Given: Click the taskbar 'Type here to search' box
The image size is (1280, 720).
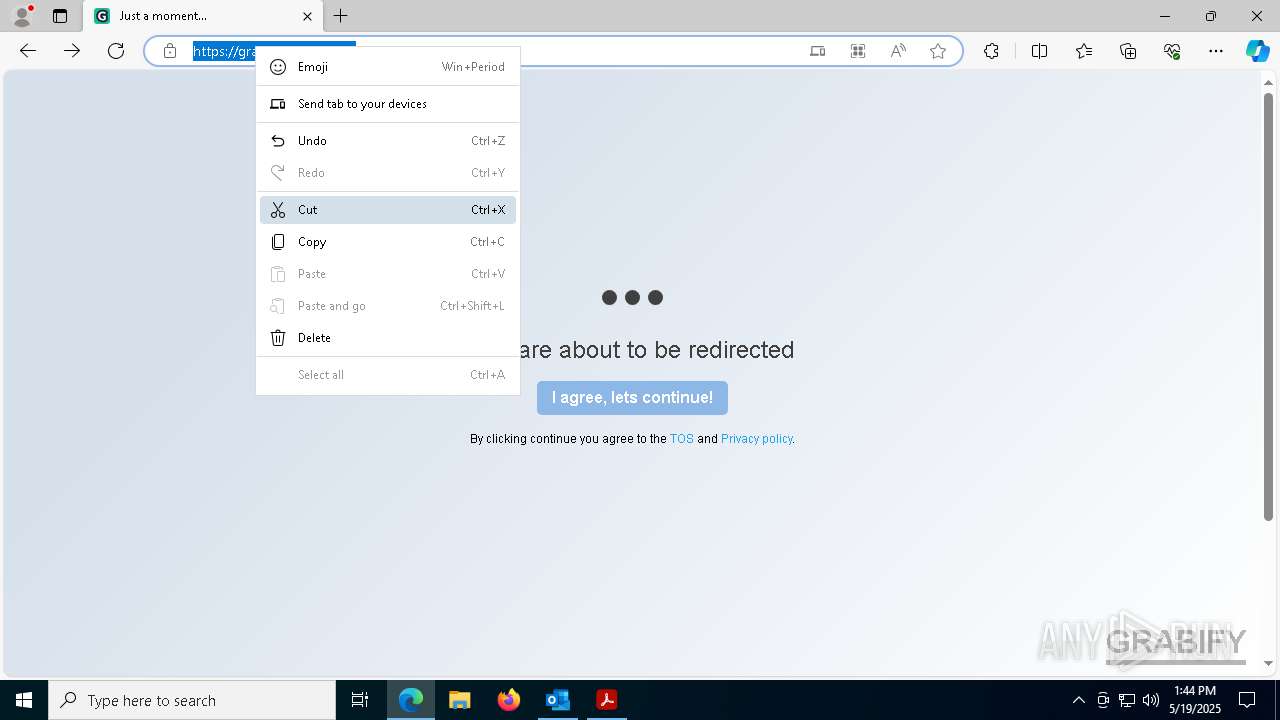Looking at the screenshot, I should (192, 700).
